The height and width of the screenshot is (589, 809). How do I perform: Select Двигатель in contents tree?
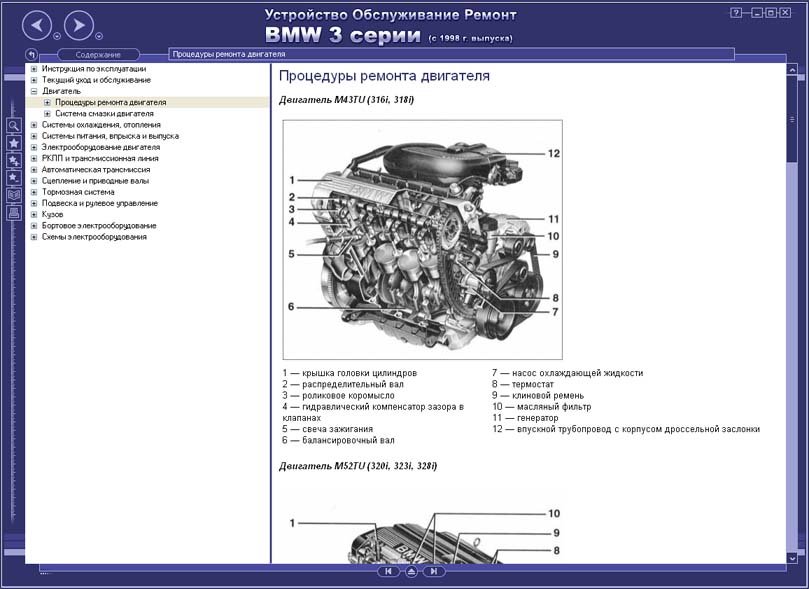(61, 91)
